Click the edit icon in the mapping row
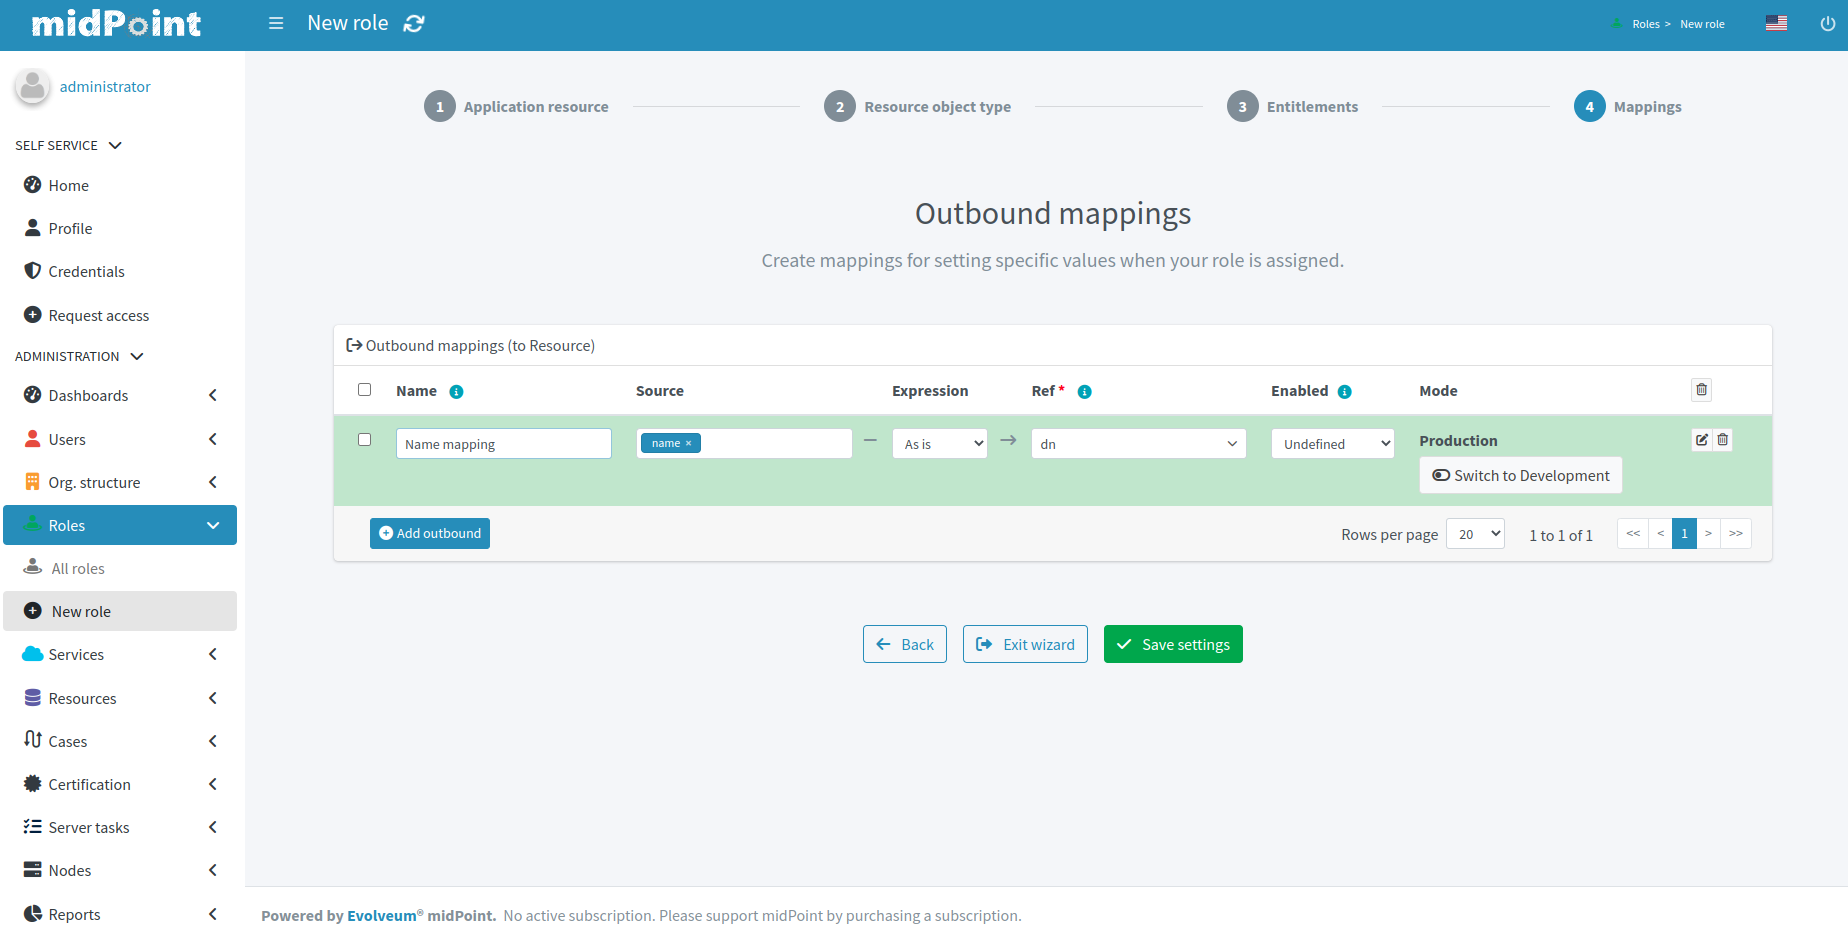Image resolution: width=1848 pixels, height=938 pixels. [1701, 440]
